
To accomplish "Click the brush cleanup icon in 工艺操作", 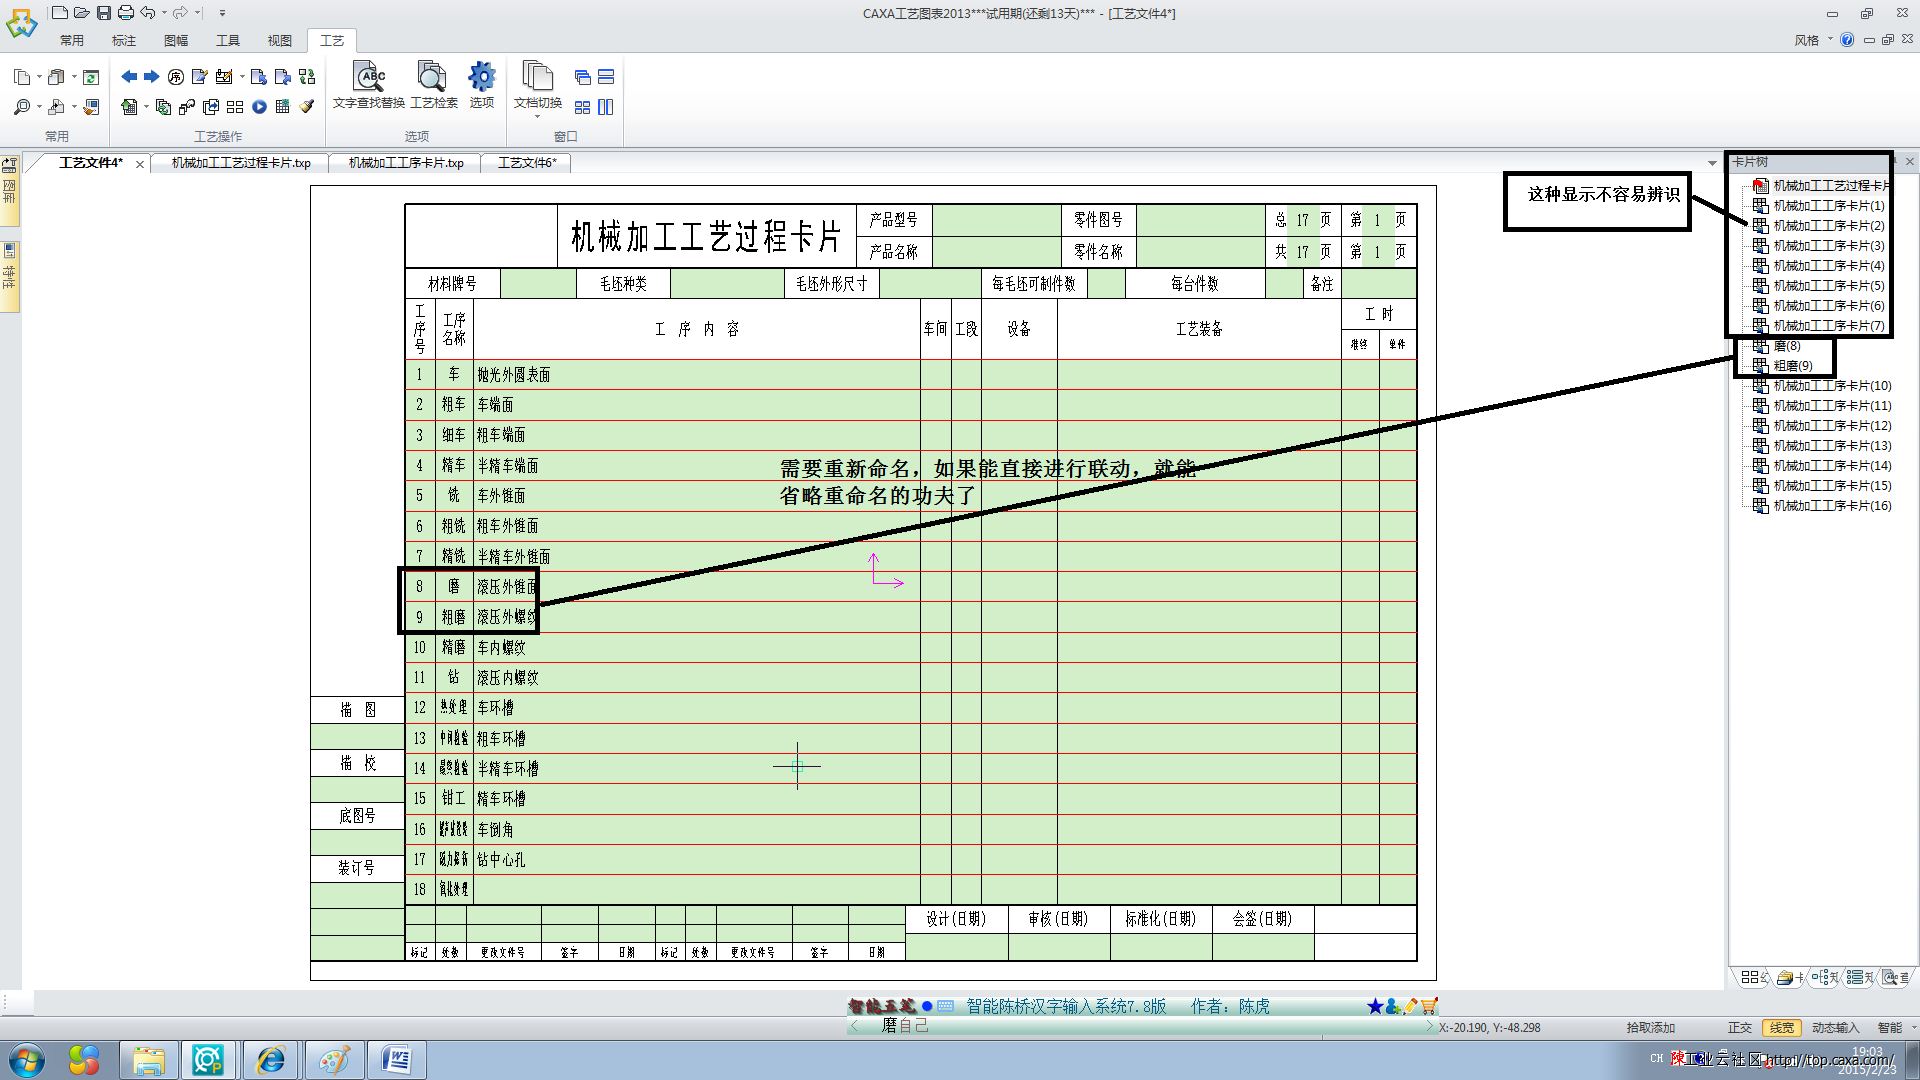I will point(308,107).
